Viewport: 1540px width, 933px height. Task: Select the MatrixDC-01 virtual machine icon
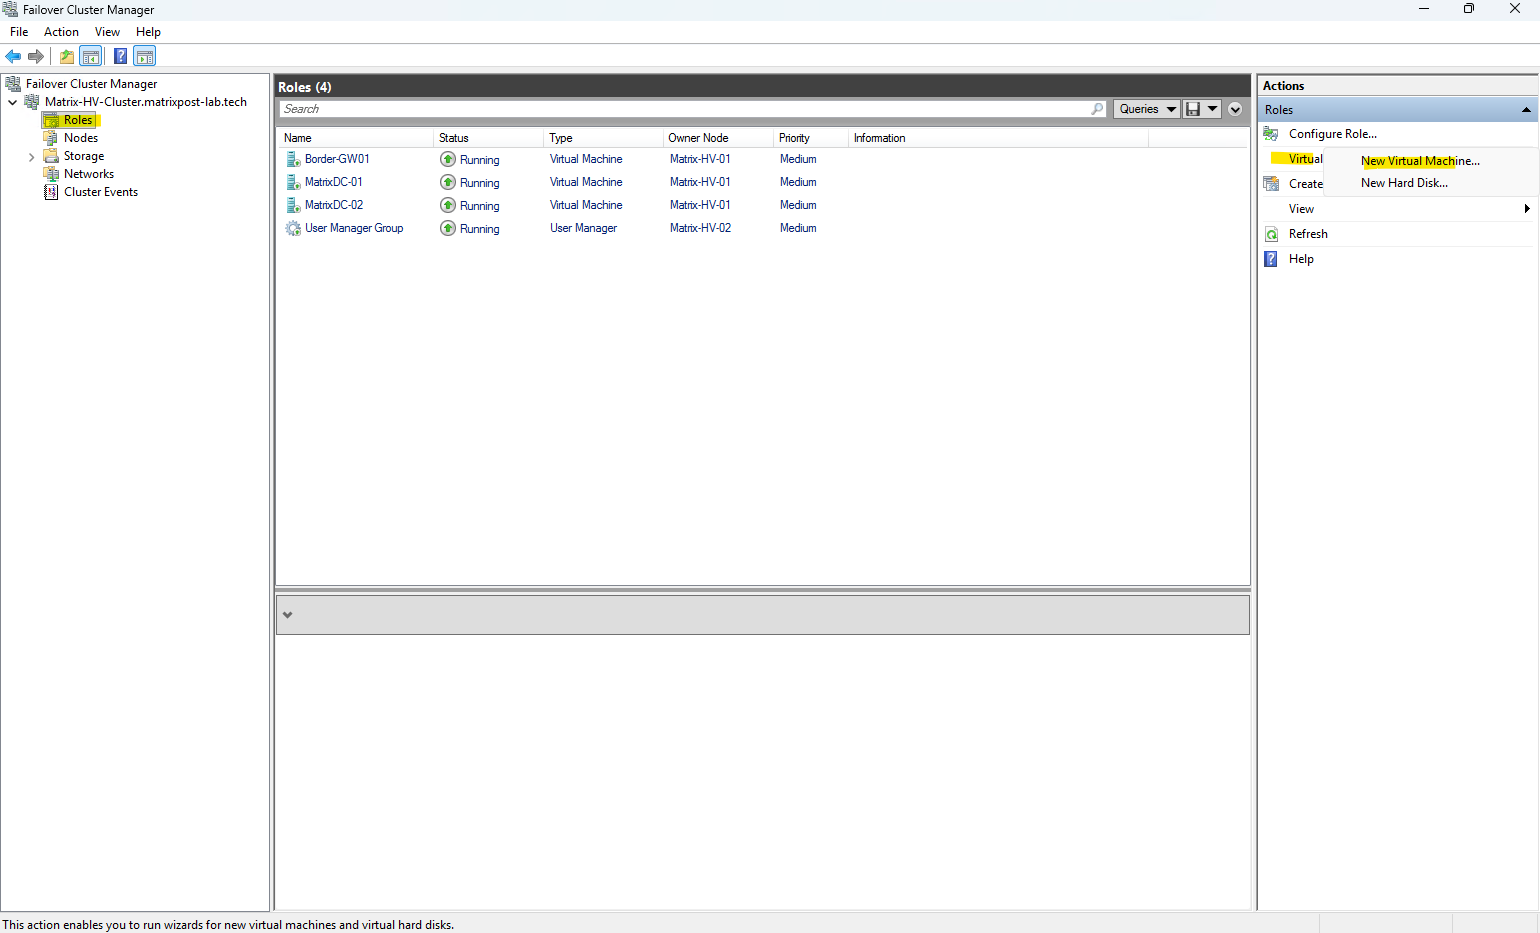pos(293,182)
